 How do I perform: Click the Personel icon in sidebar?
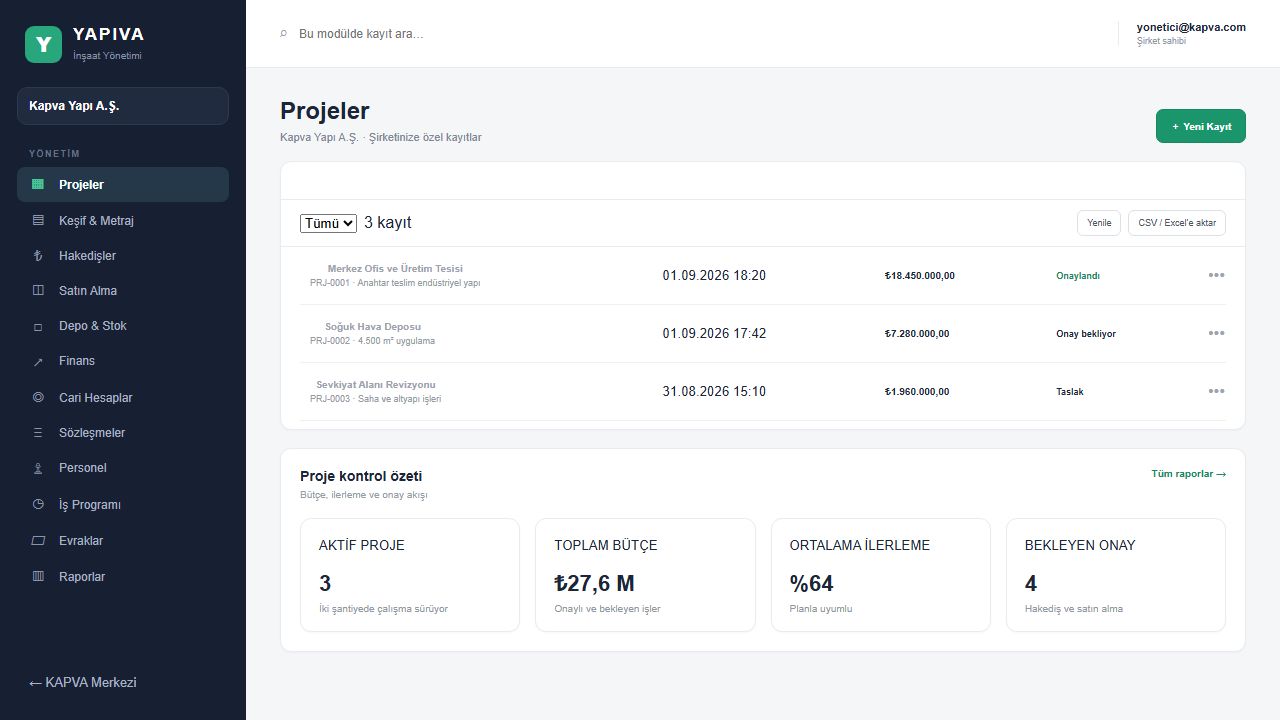pyautogui.click(x=38, y=468)
